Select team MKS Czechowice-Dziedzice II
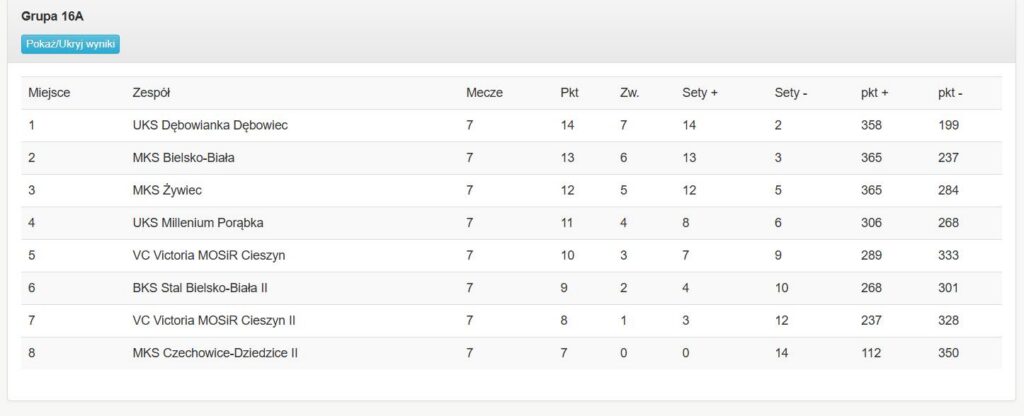The width and height of the screenshot is (1024, 416). [x=216, y=353]
